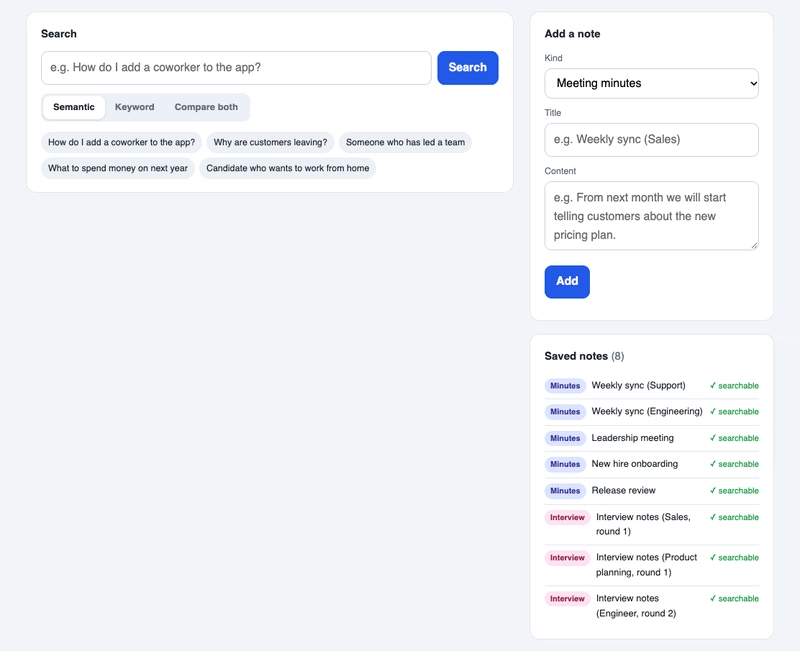Click the searchable status for Weekly sync (Support)
This screenshot has height=651, width=800.
pyautogui.click(x=734, y=386)
